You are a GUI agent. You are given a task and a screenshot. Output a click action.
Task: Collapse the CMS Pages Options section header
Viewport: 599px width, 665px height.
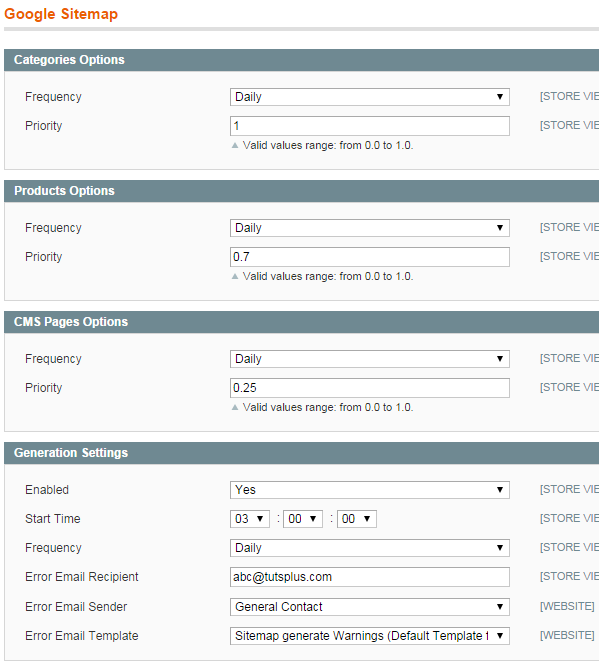(302, 322)
